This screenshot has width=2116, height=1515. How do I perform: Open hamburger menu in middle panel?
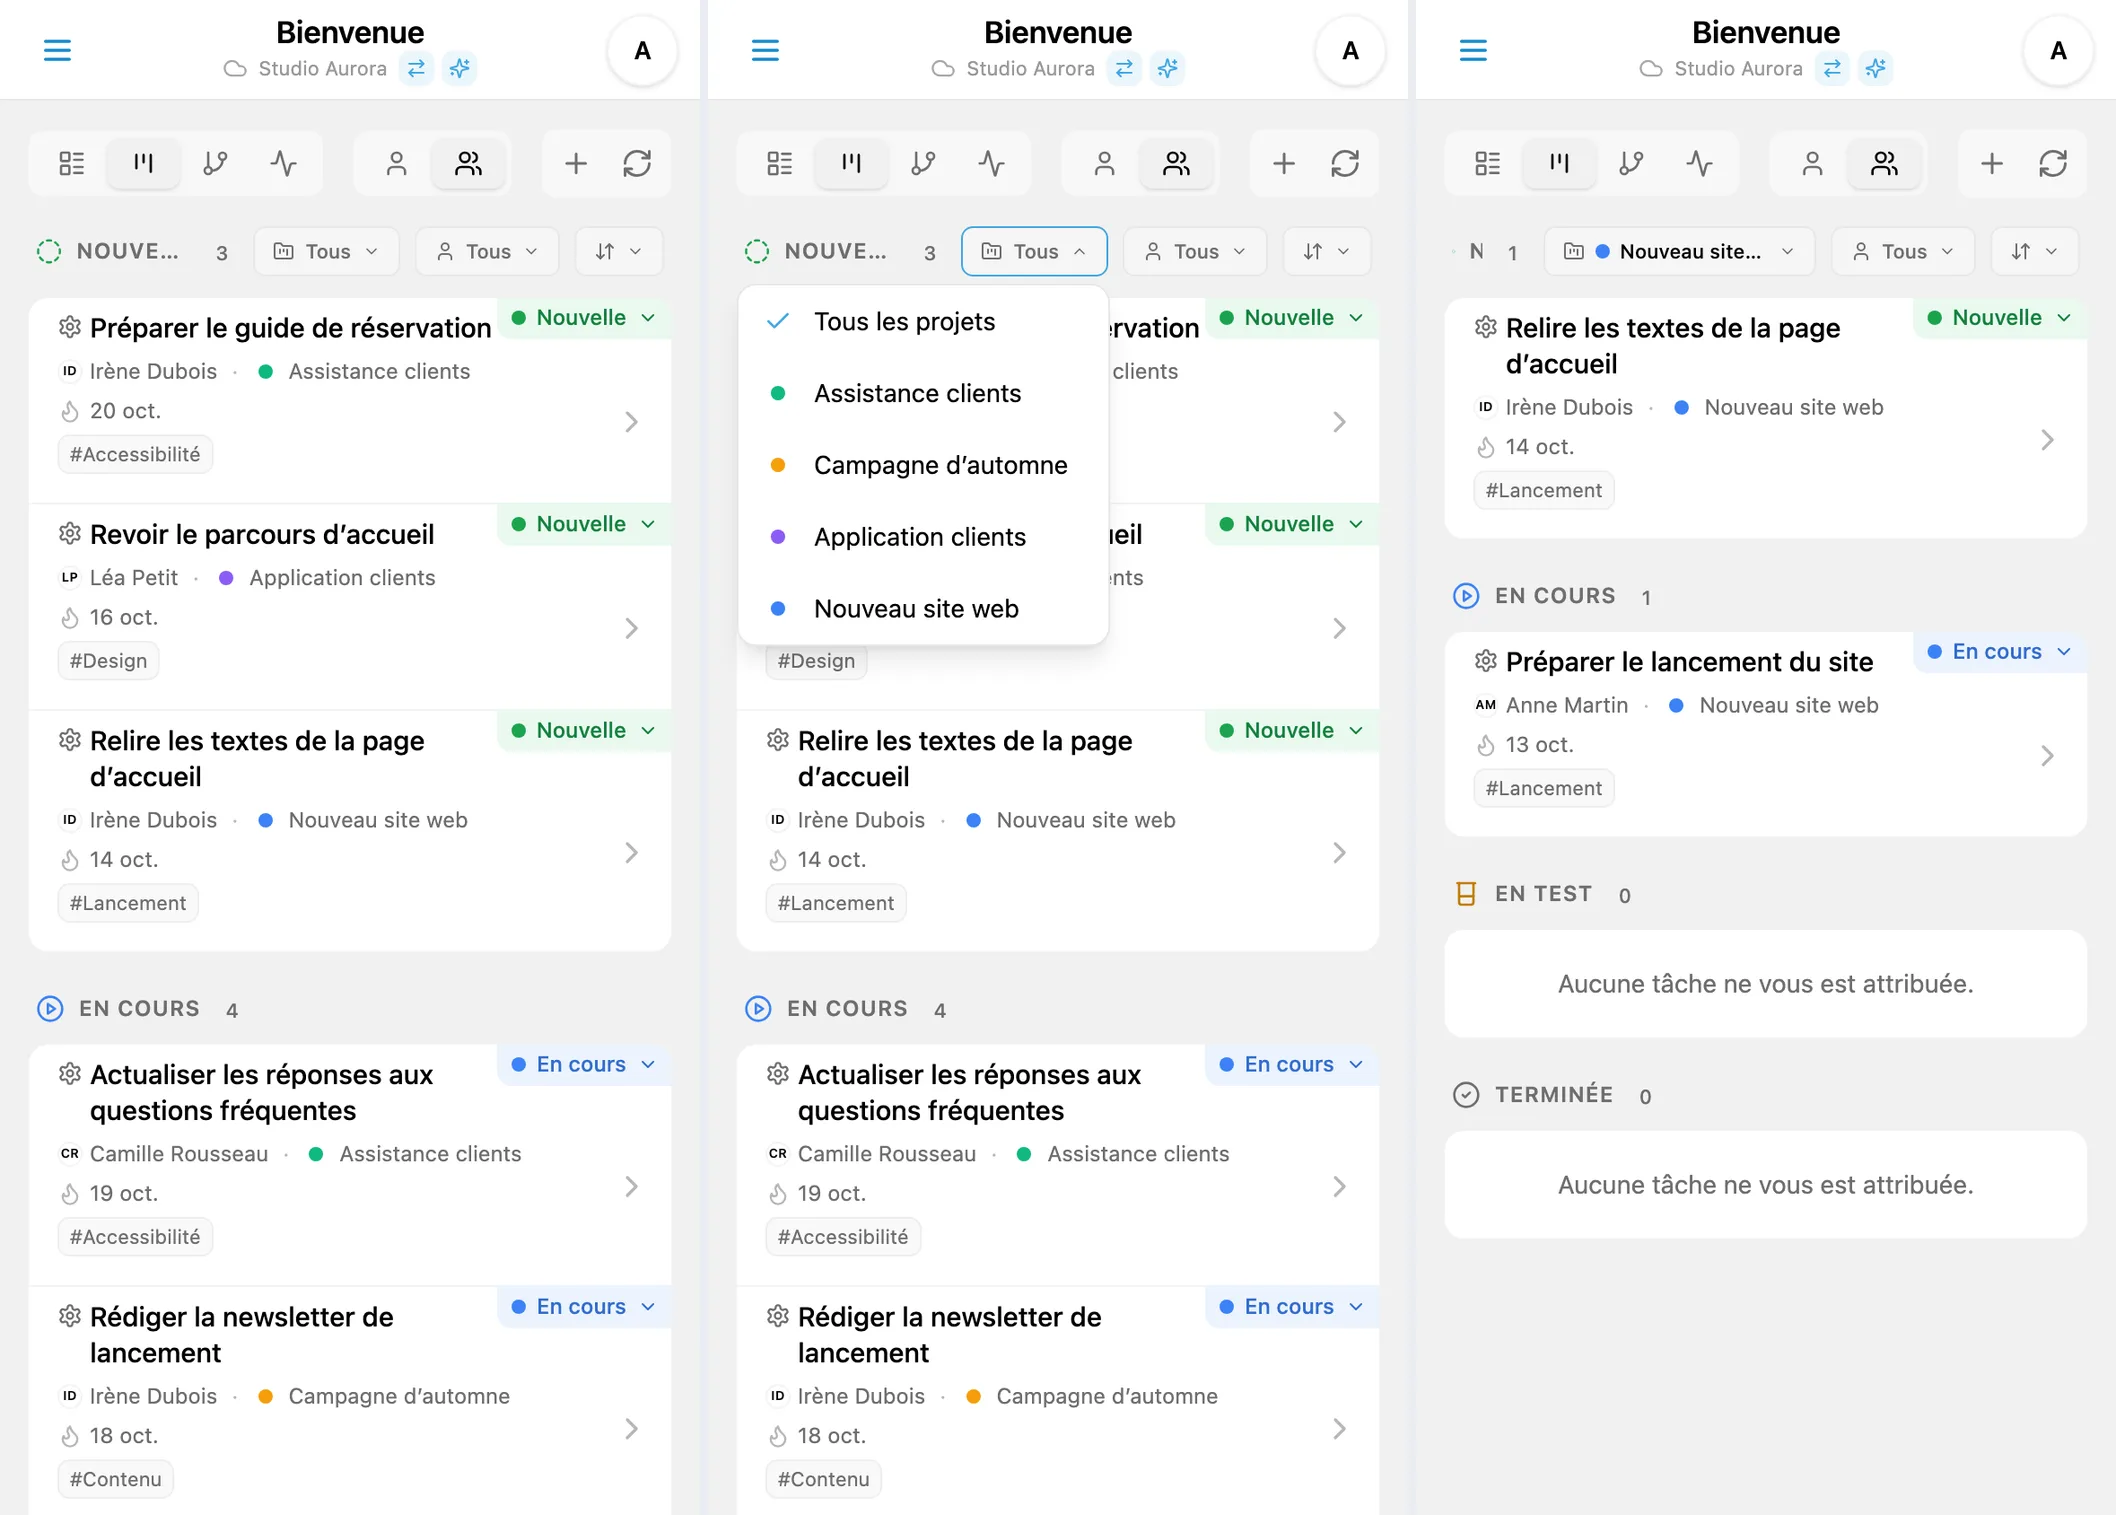765,50
